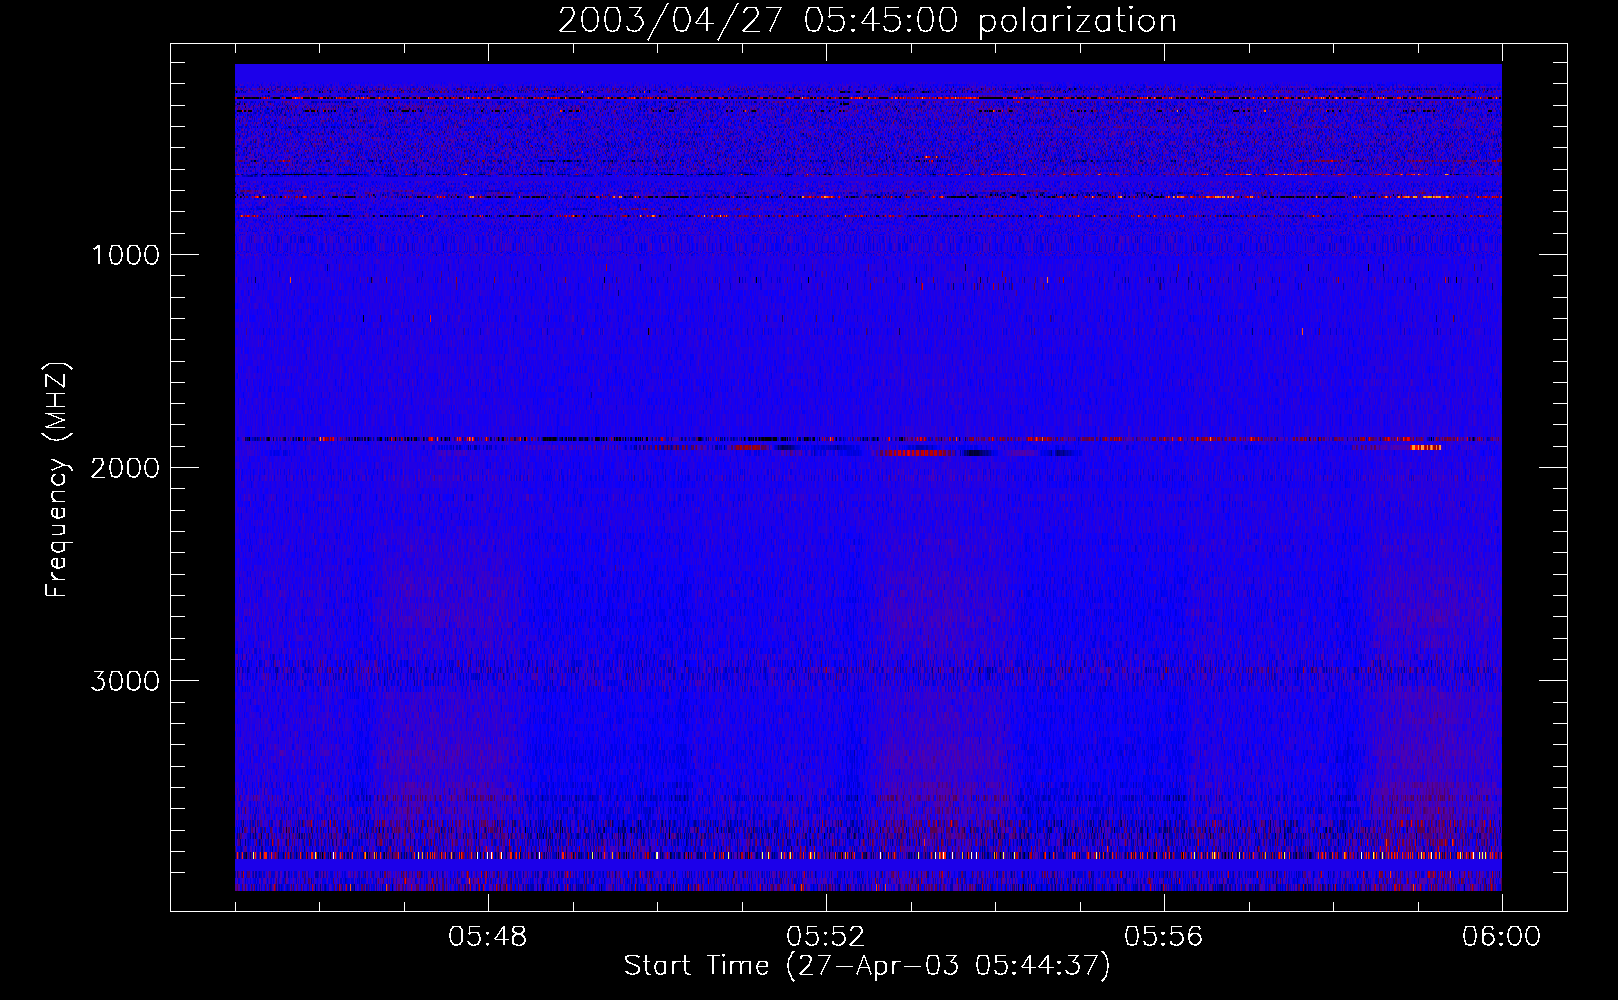Image resolution: width=1618 pixels, height=1000 pixels.
Task: Click the 05:52 time axis label
Action: (825, 937)
